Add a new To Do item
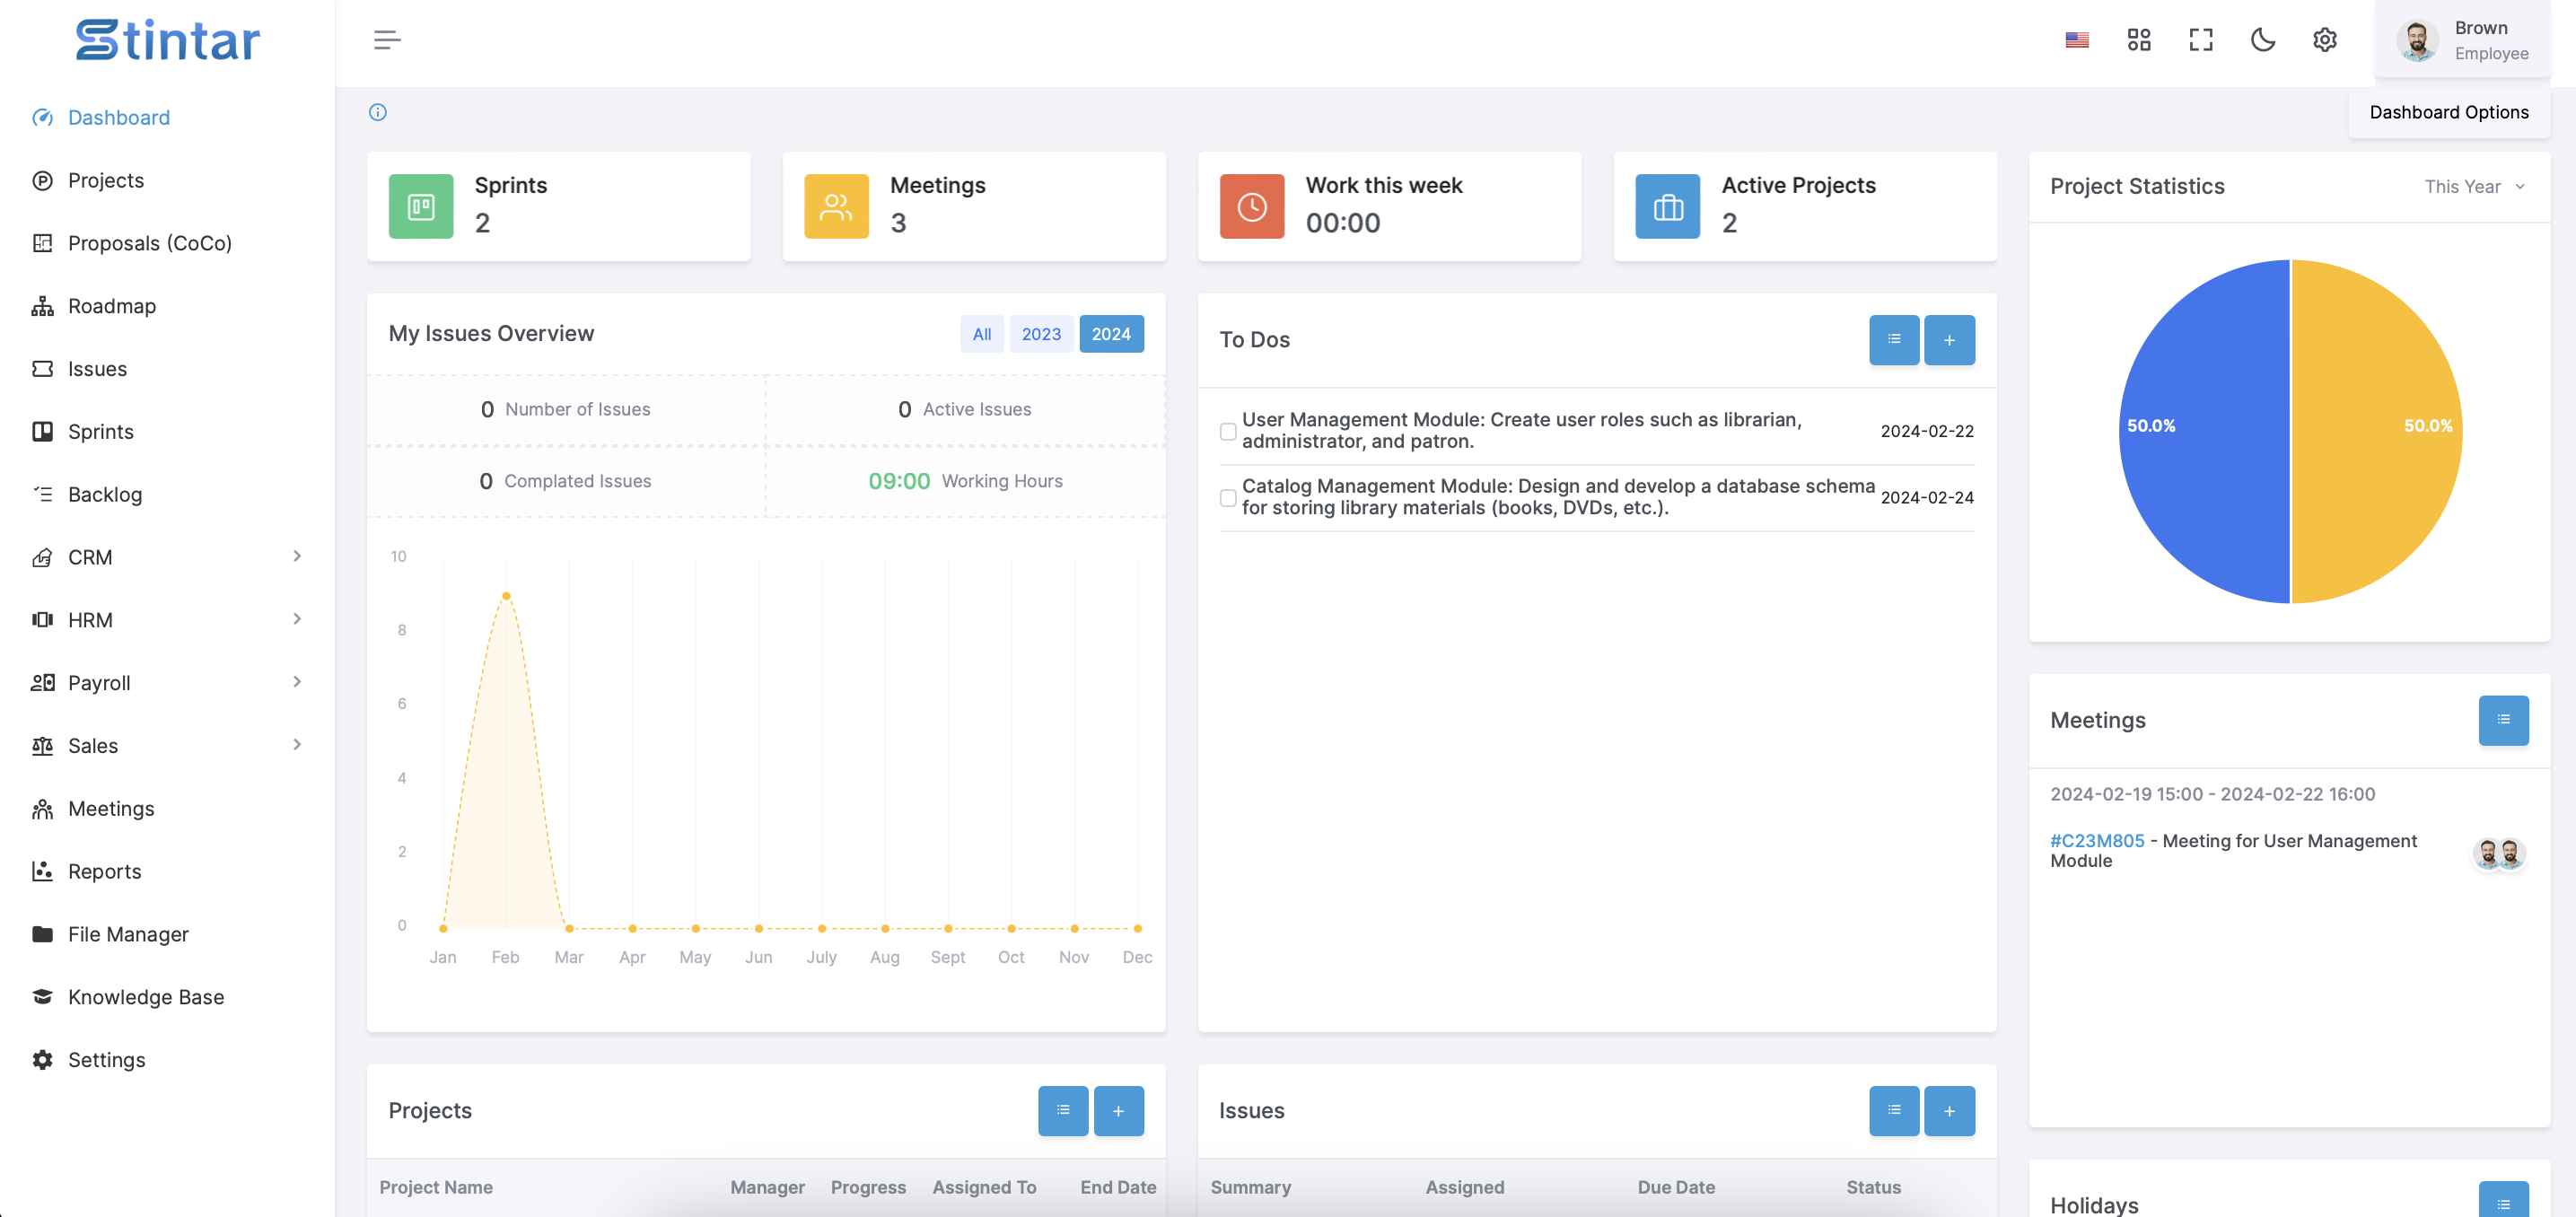 click(x=1948, y=340)
